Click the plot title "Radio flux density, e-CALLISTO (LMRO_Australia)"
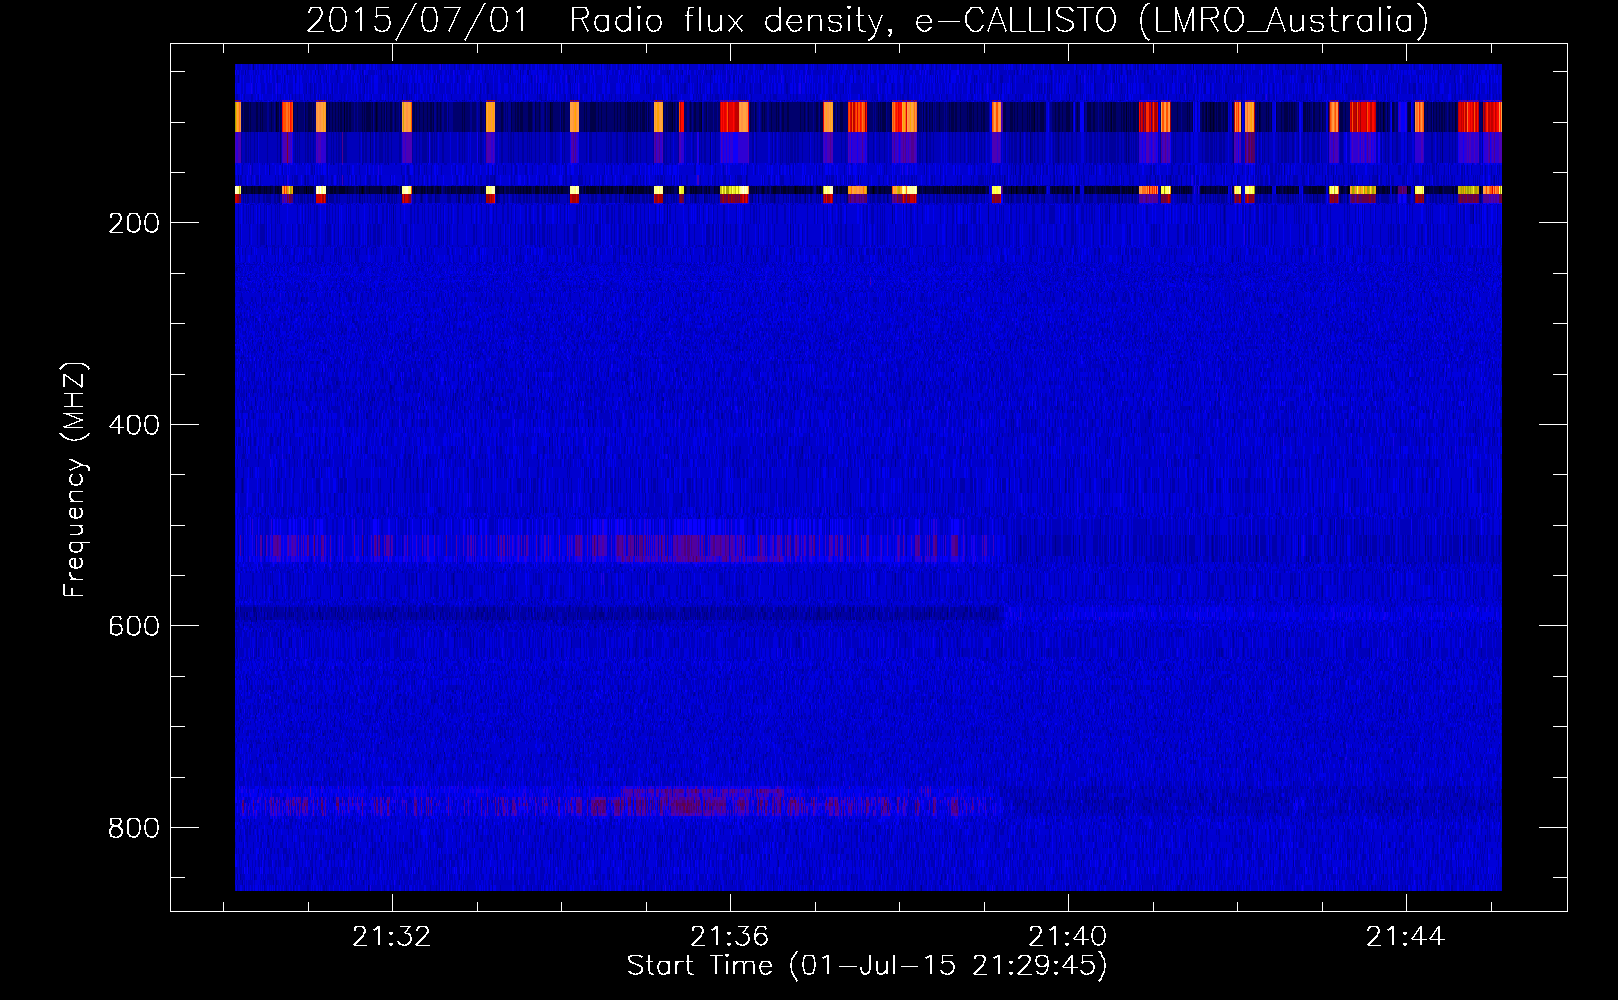1618x1000 pixels. [x=999, y=20]
